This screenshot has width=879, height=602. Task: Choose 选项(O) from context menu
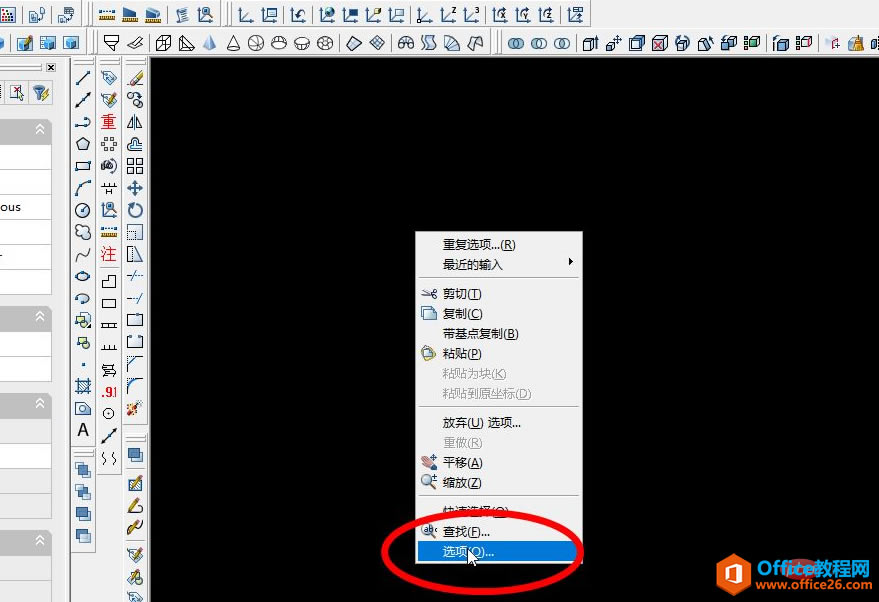tap(498, 552)
